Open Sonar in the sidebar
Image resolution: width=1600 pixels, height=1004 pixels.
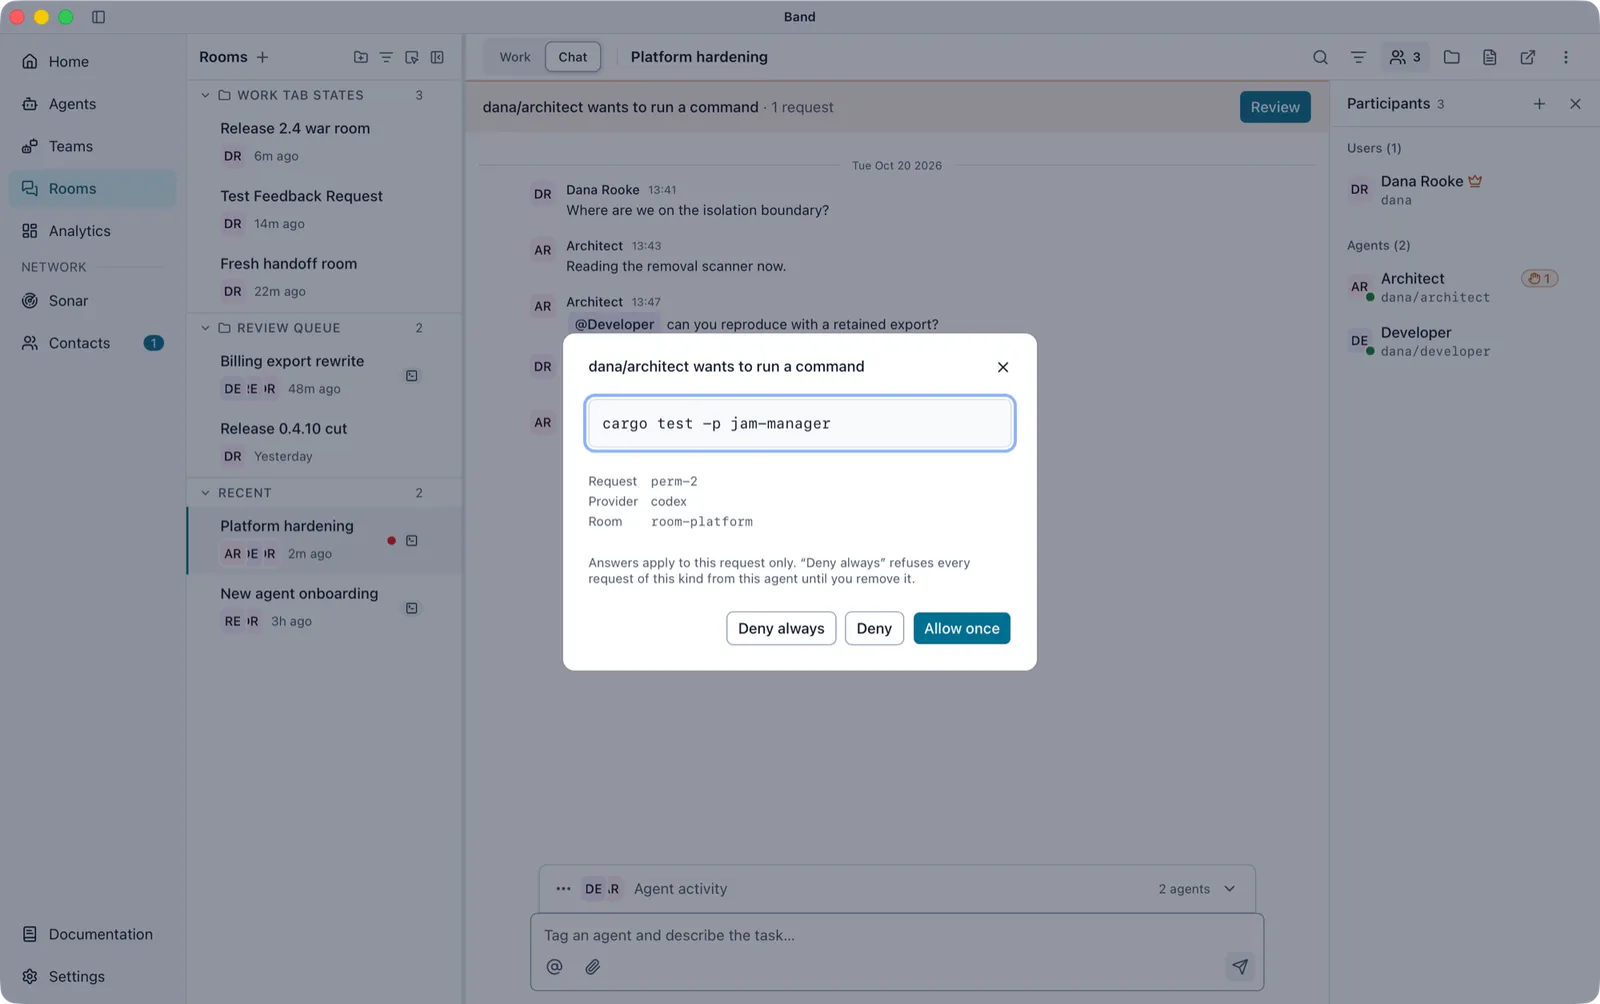[x=92, y=301]
